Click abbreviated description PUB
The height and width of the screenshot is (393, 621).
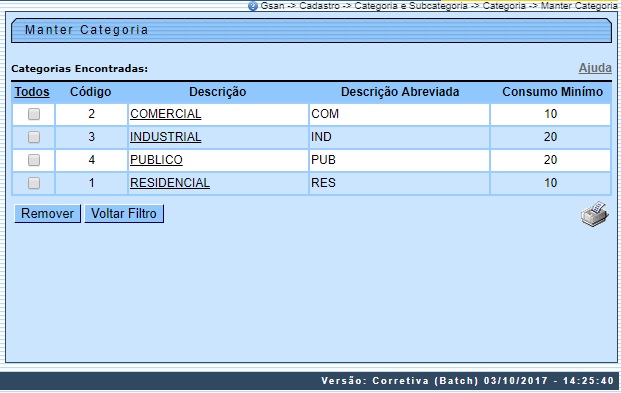point(324,160)
